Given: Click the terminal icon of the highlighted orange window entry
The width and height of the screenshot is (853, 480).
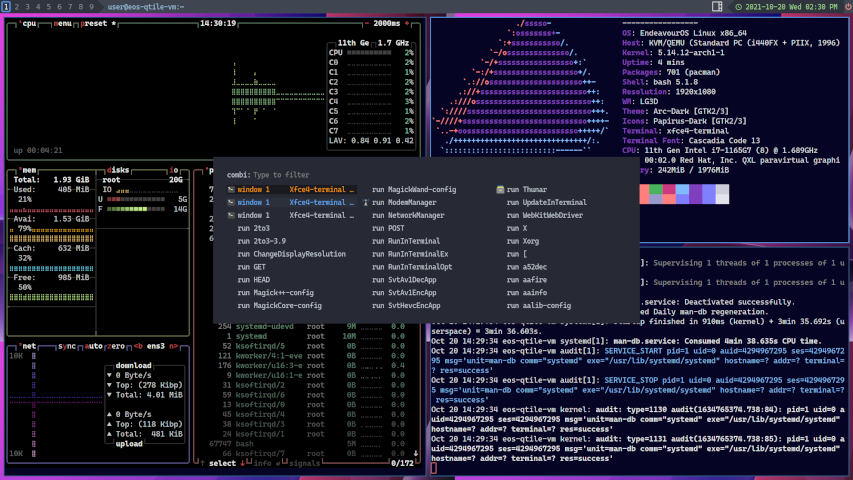Looking at the screenshot, I should (231, 189).
